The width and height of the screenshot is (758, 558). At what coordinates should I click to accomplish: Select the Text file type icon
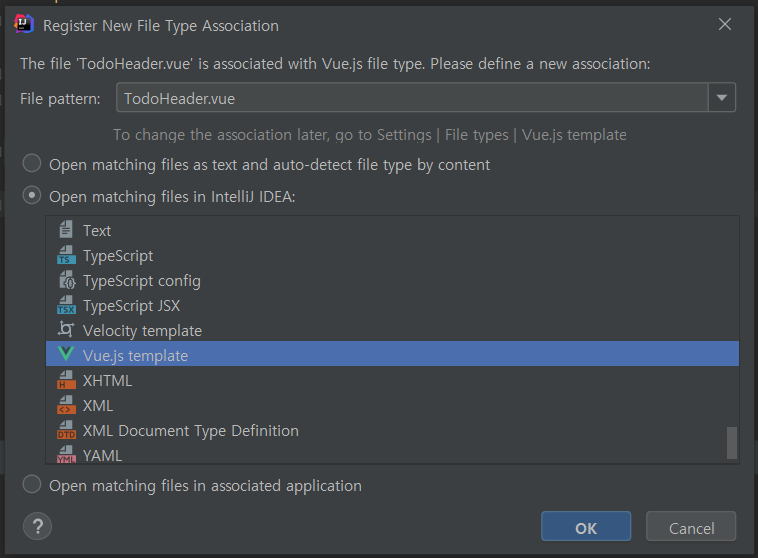[x=66, y=230]
